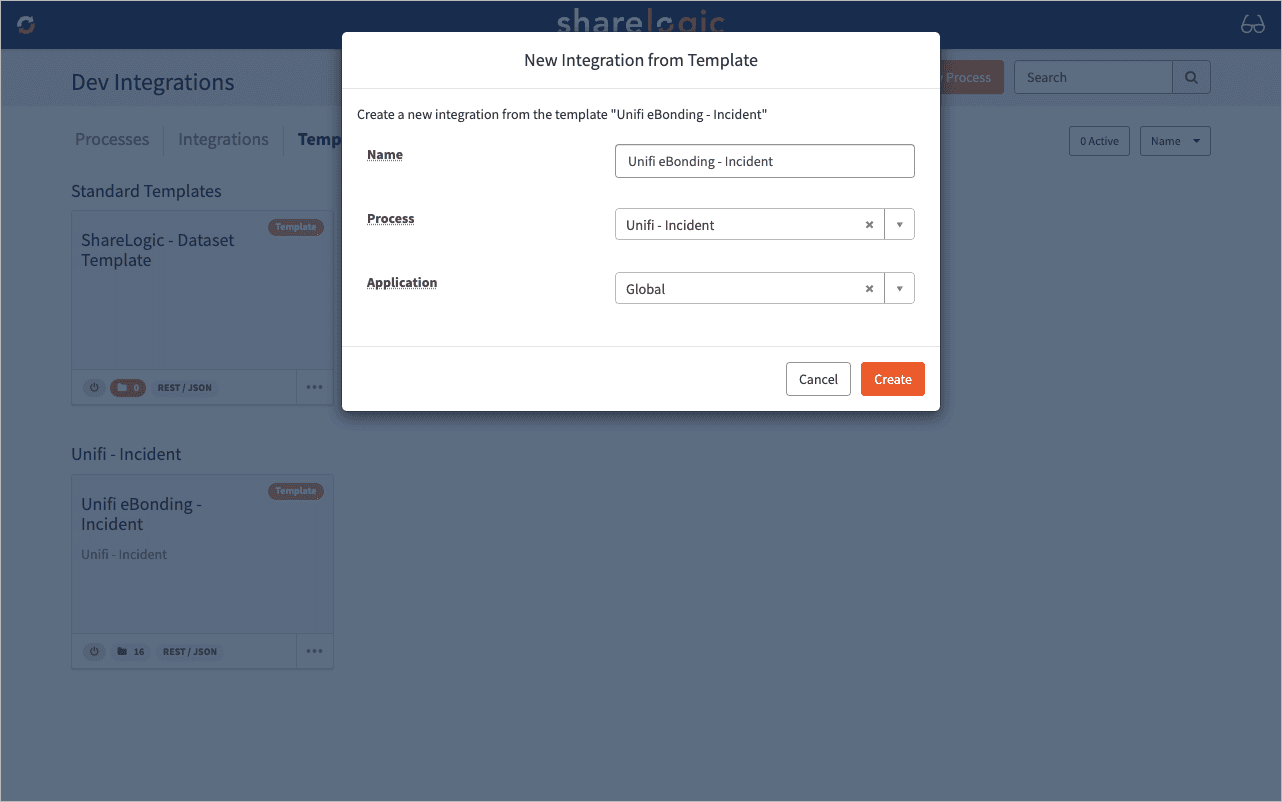Open more options on ShareLogic Dataset Template card

[x=314, y=387]
